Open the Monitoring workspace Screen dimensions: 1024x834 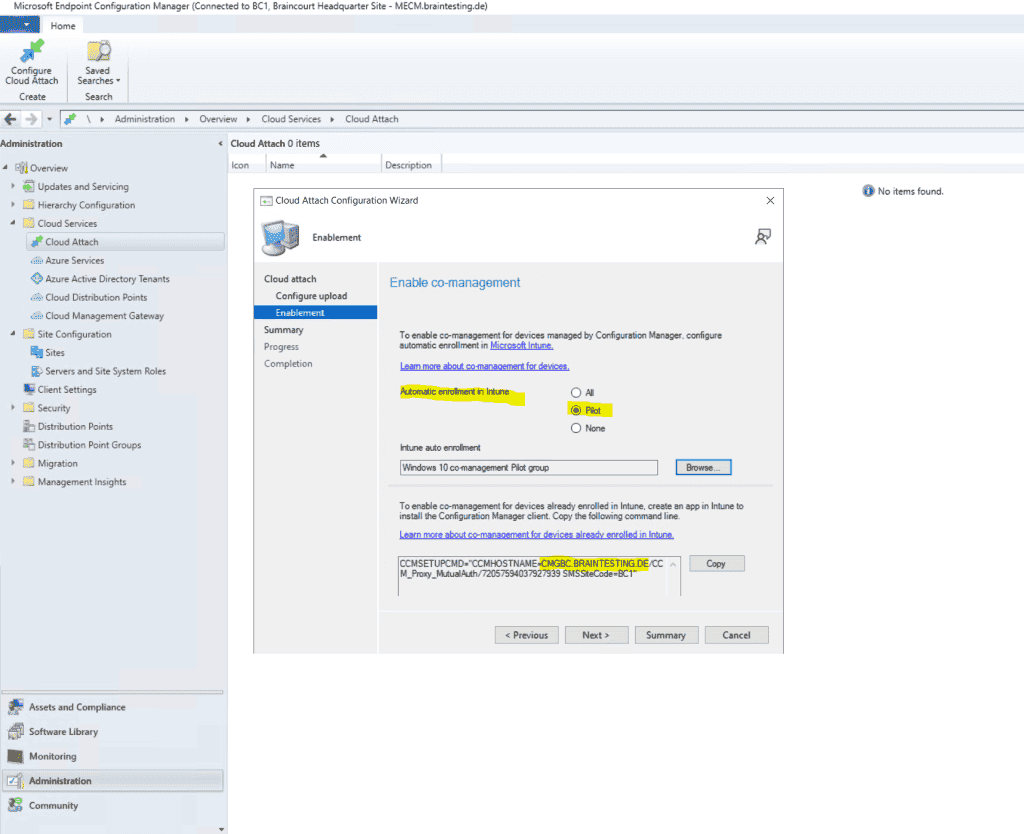55,756
